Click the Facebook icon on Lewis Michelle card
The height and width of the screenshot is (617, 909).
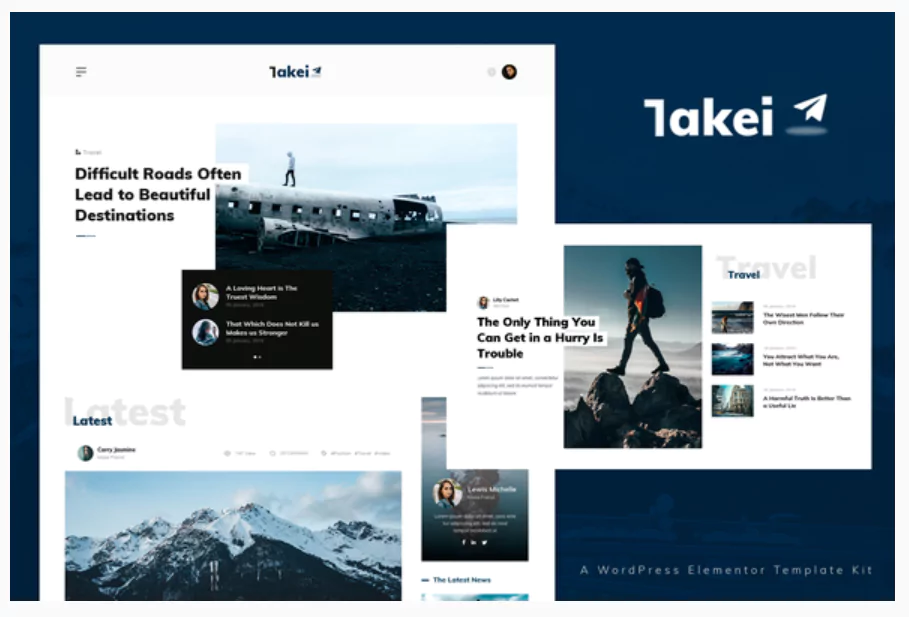click(x=463, y=542)
